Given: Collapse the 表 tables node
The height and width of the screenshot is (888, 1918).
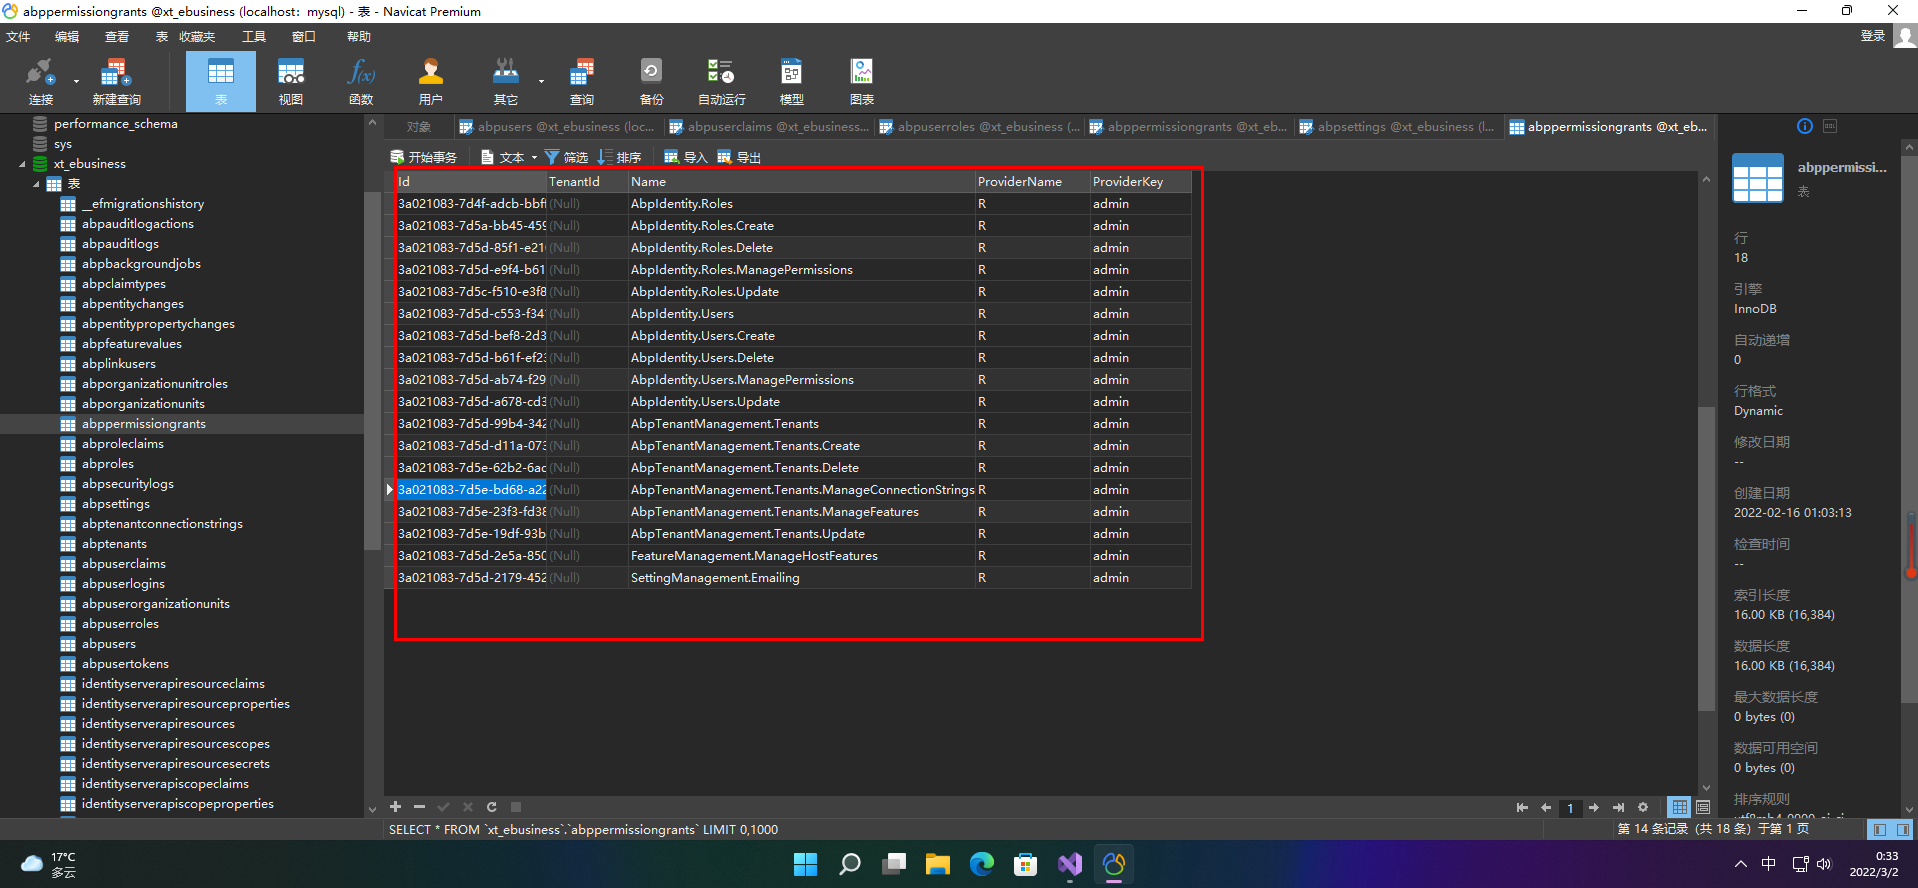Looking at the screenshot, I should tap(36, 184).
